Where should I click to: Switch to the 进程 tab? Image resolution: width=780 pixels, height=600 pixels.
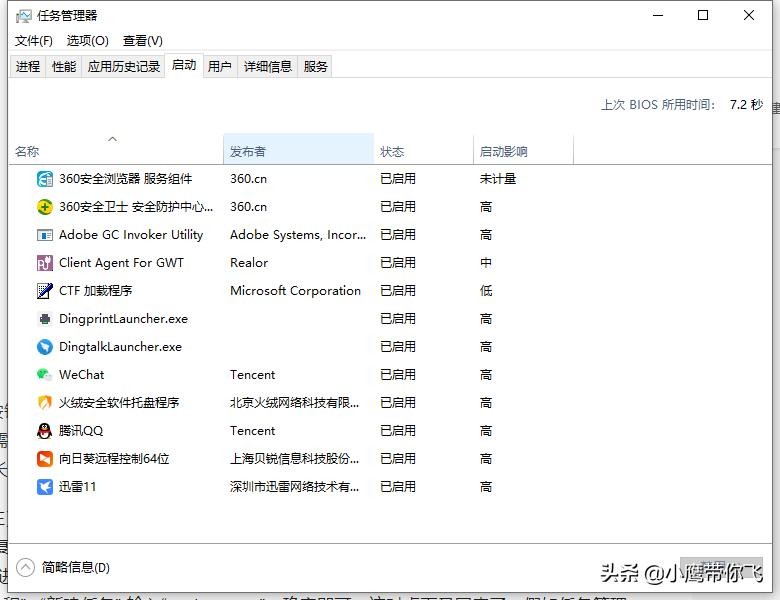(x=28, y=67)
